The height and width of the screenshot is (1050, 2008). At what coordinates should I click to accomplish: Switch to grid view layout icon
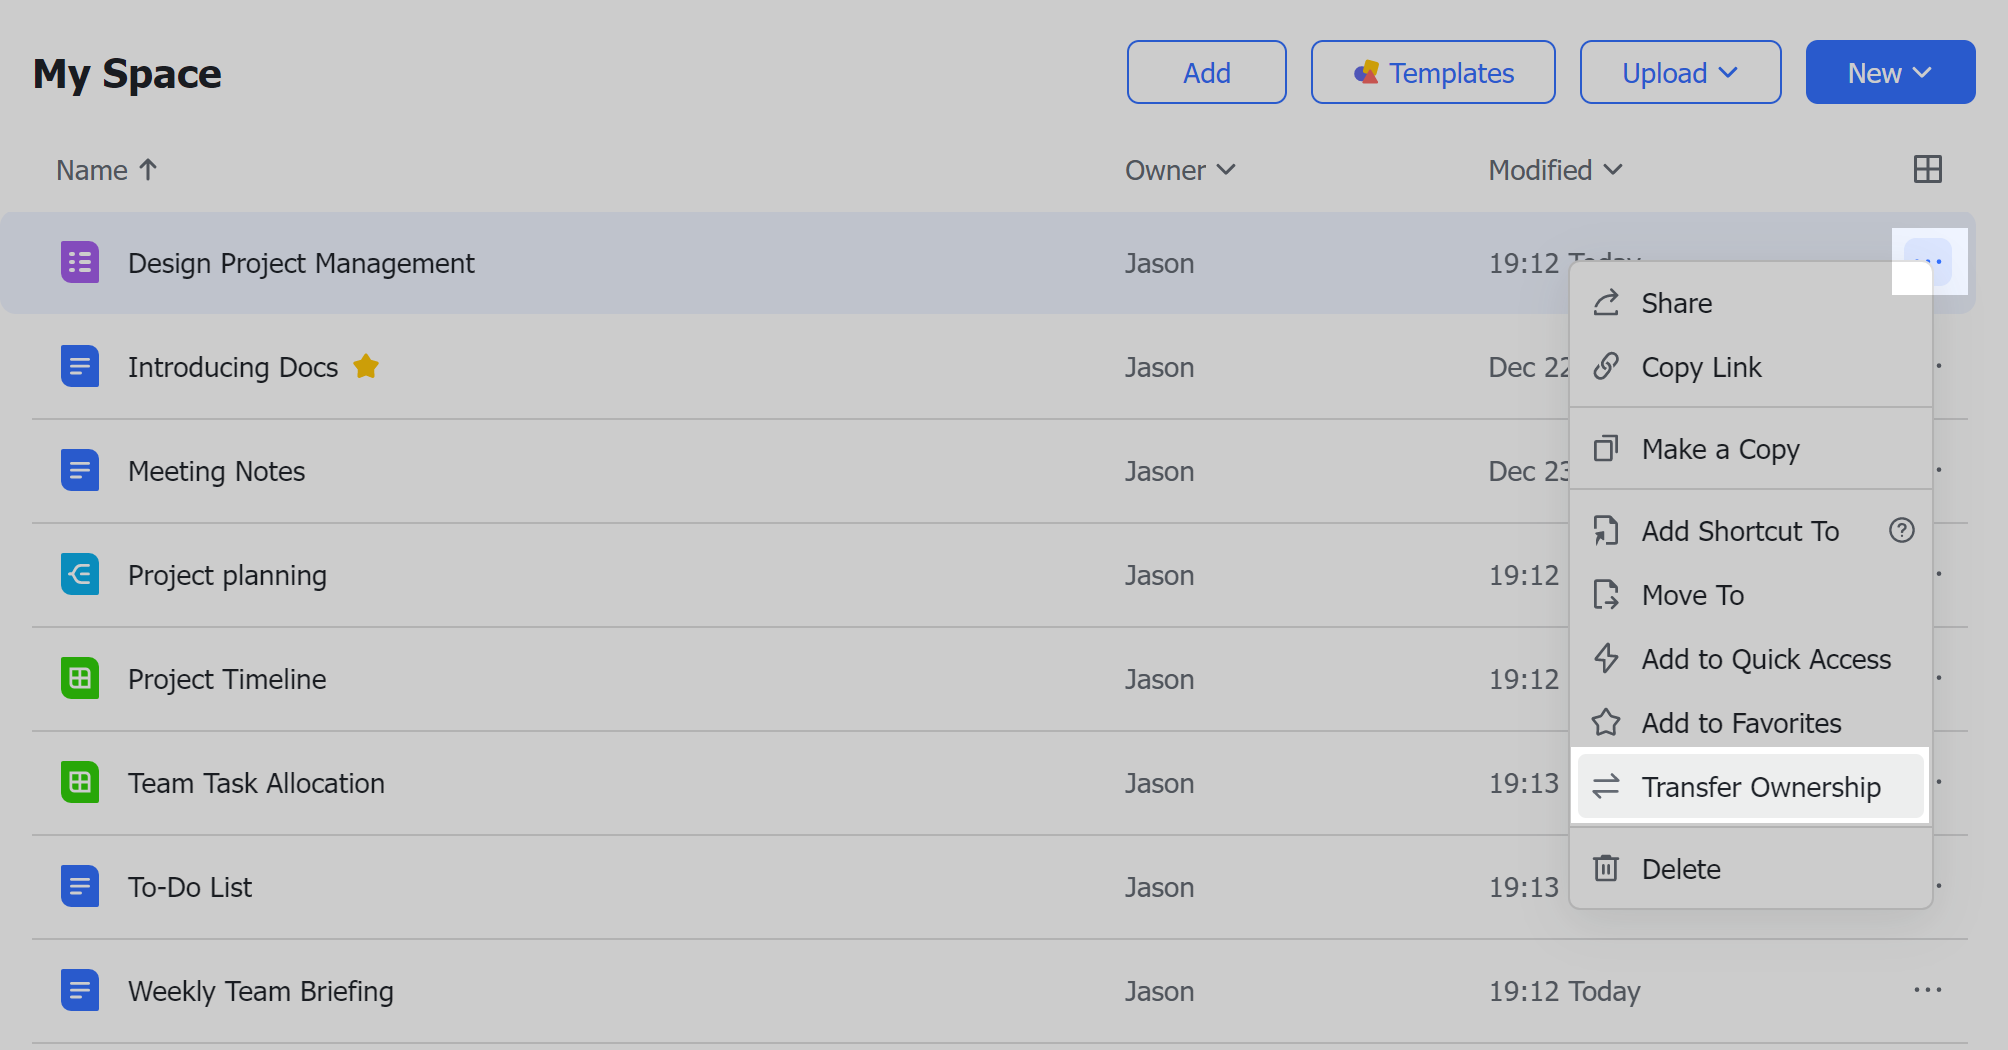[x=1927, y=170]
